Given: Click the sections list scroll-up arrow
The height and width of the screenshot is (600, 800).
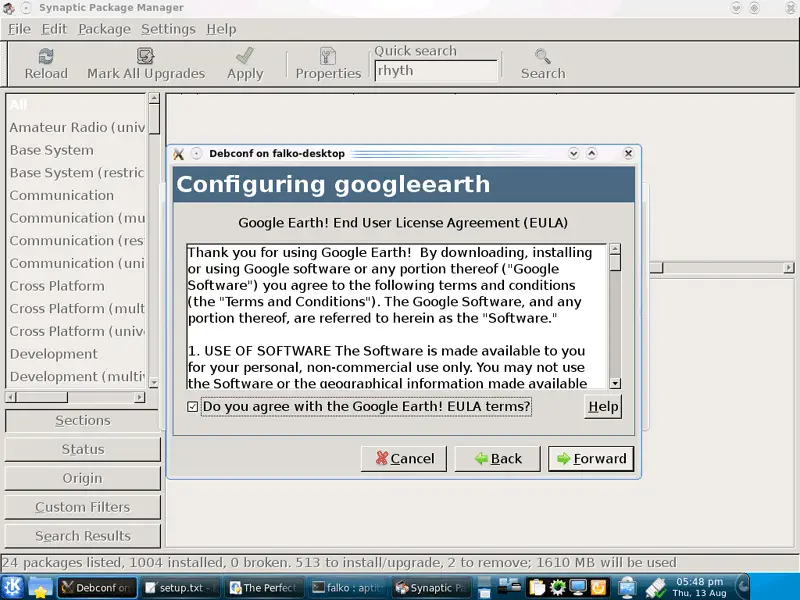Looking at the screenshot, I should point(154,98).
